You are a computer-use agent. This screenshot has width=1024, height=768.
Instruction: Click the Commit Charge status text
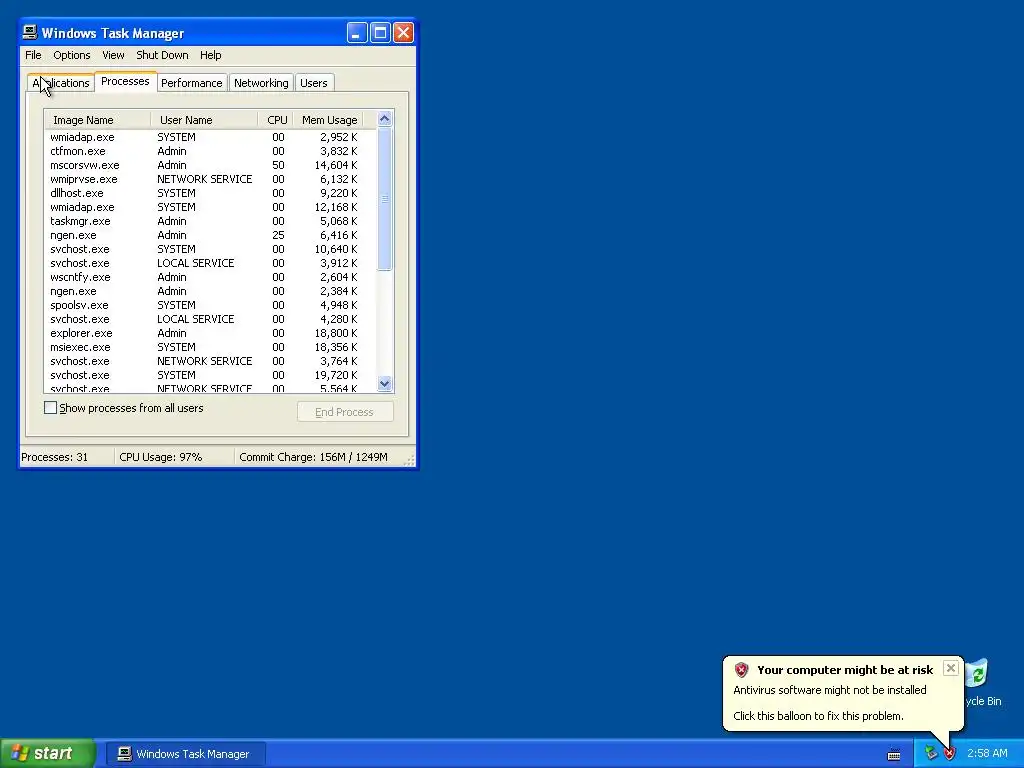pyautogui.click(x=313, y=457)
